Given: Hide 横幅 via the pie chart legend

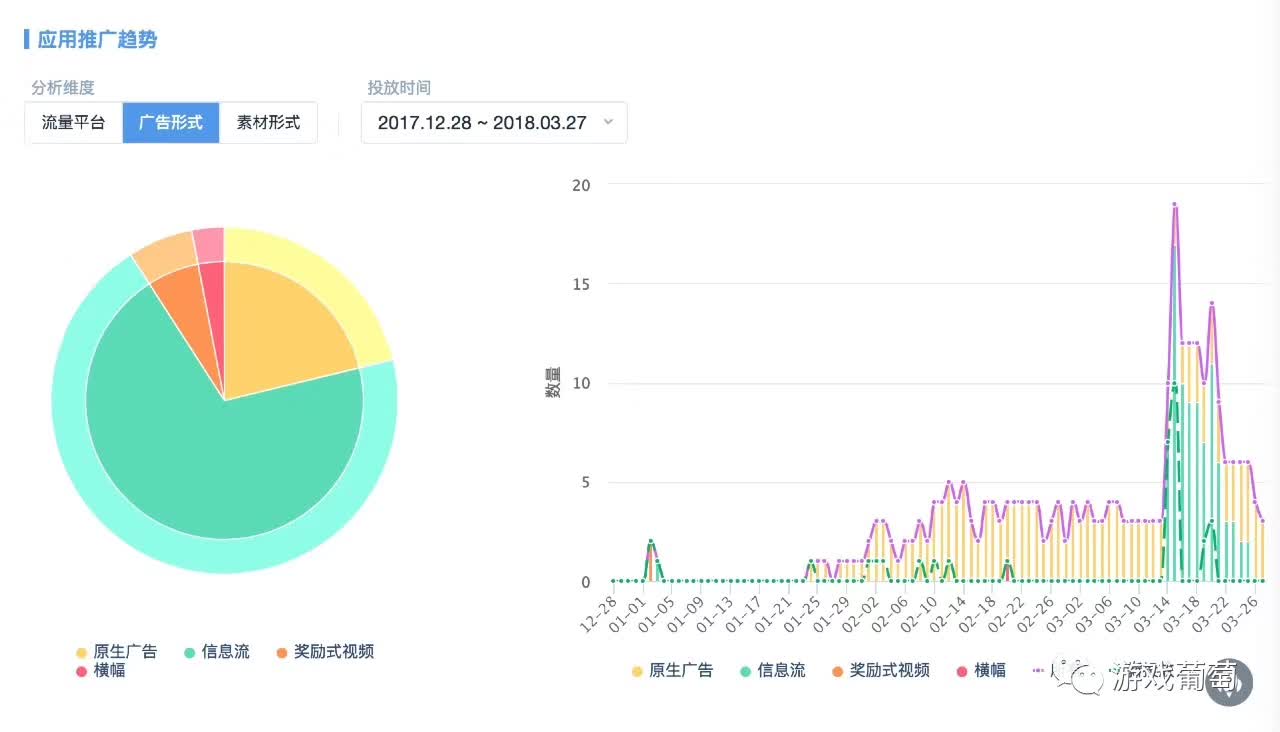Looking at the screenshot, I should pyautogui.click(x=101, y=671).
